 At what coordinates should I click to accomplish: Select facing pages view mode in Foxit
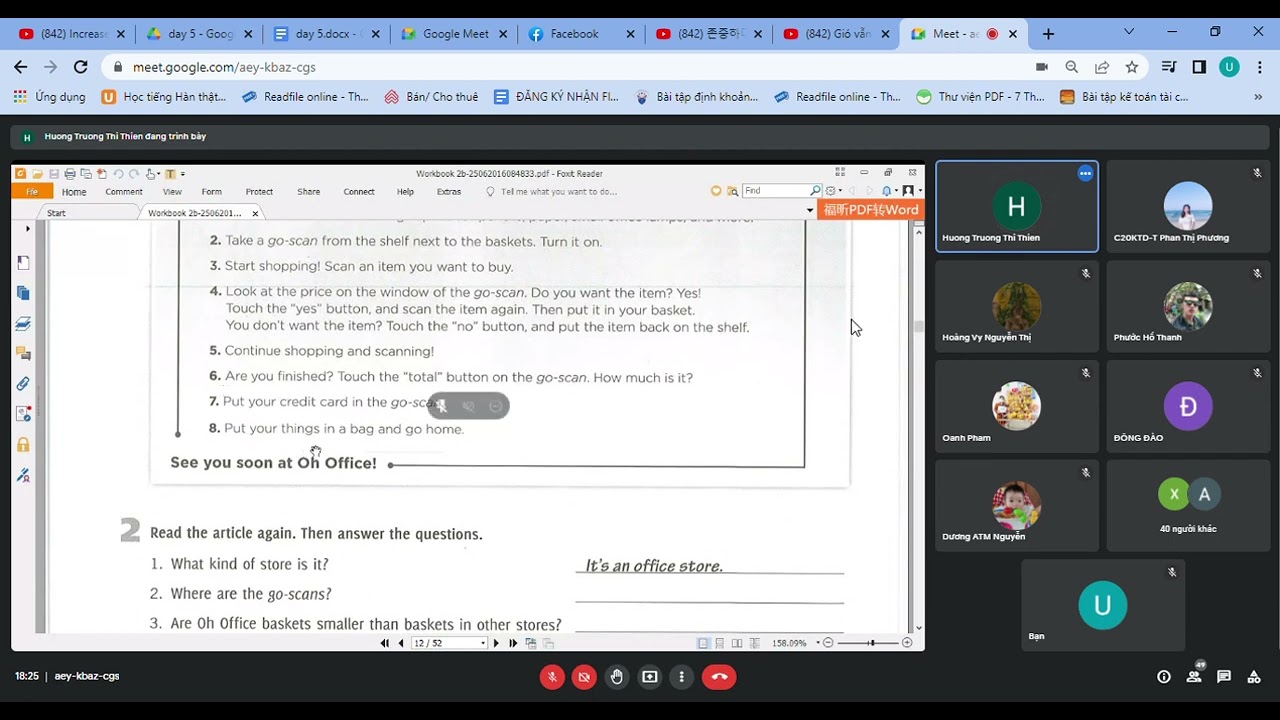[737, 643]
